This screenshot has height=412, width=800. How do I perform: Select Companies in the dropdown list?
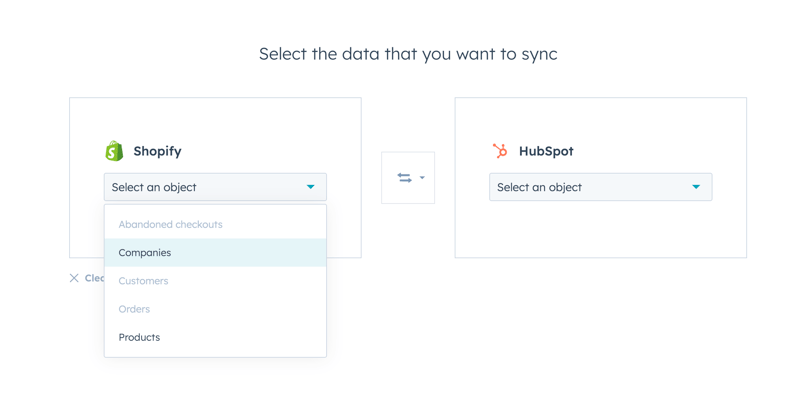coord(215,252)
